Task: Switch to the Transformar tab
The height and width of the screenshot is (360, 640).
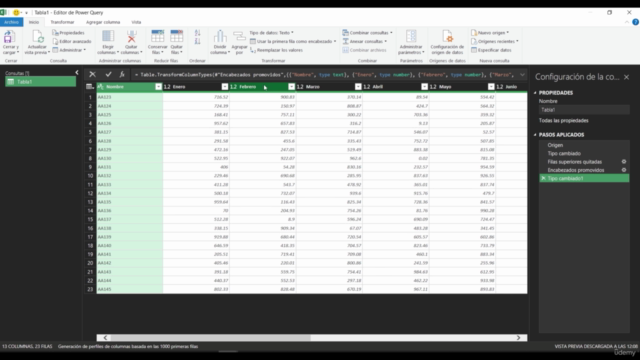Action: pos(62,22)
